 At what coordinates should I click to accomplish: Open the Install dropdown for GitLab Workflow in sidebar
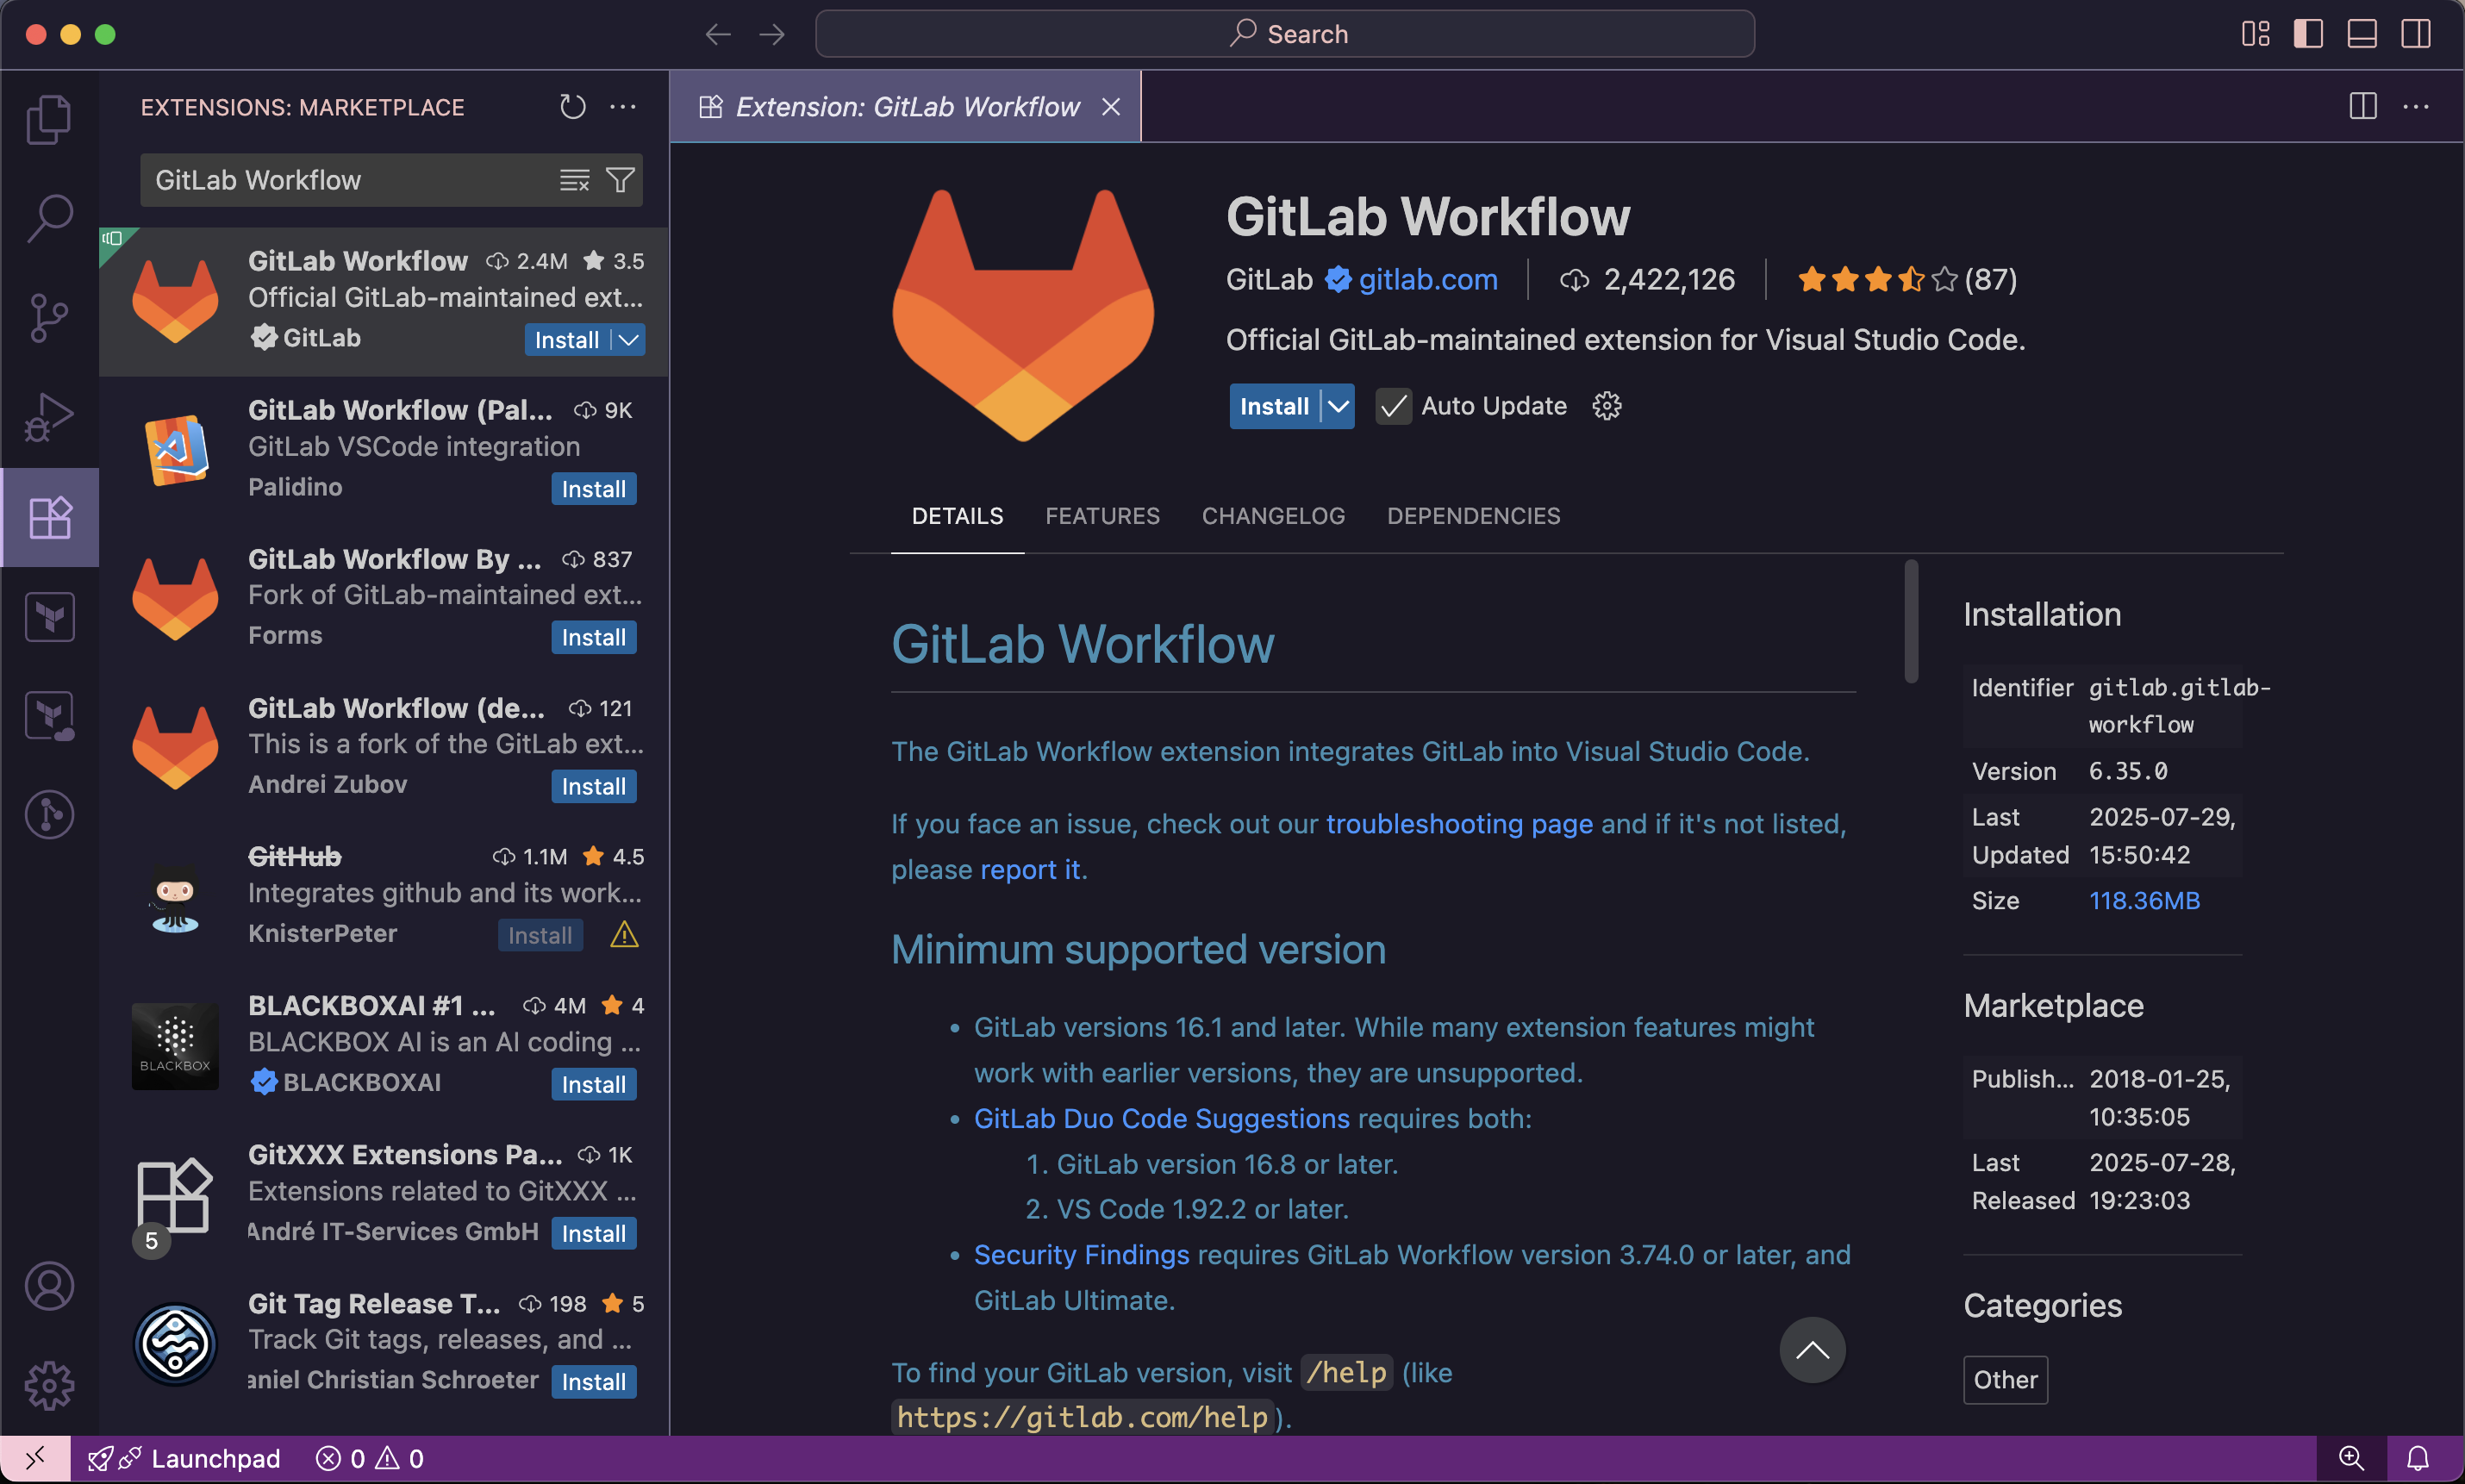(x=628, y=340)
